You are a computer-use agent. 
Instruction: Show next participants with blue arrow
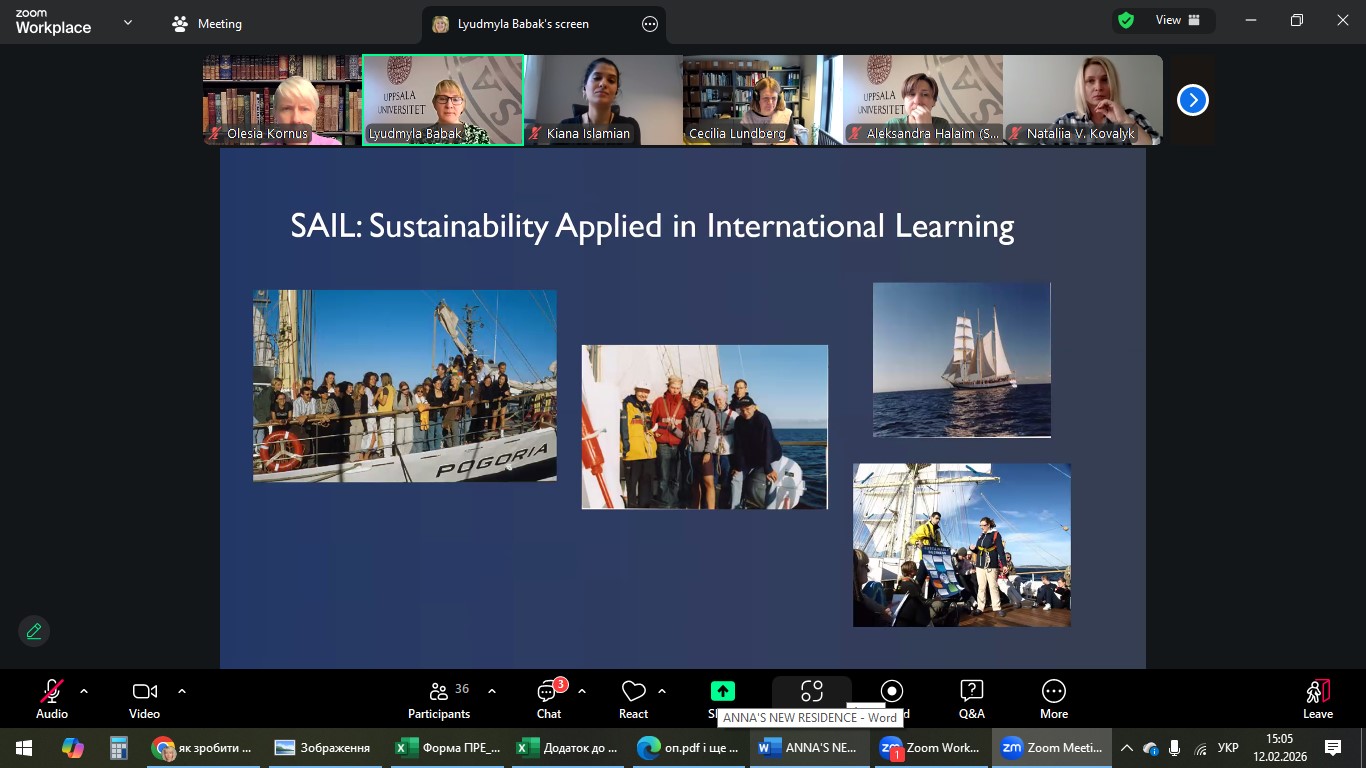[x=1192, y=100]
